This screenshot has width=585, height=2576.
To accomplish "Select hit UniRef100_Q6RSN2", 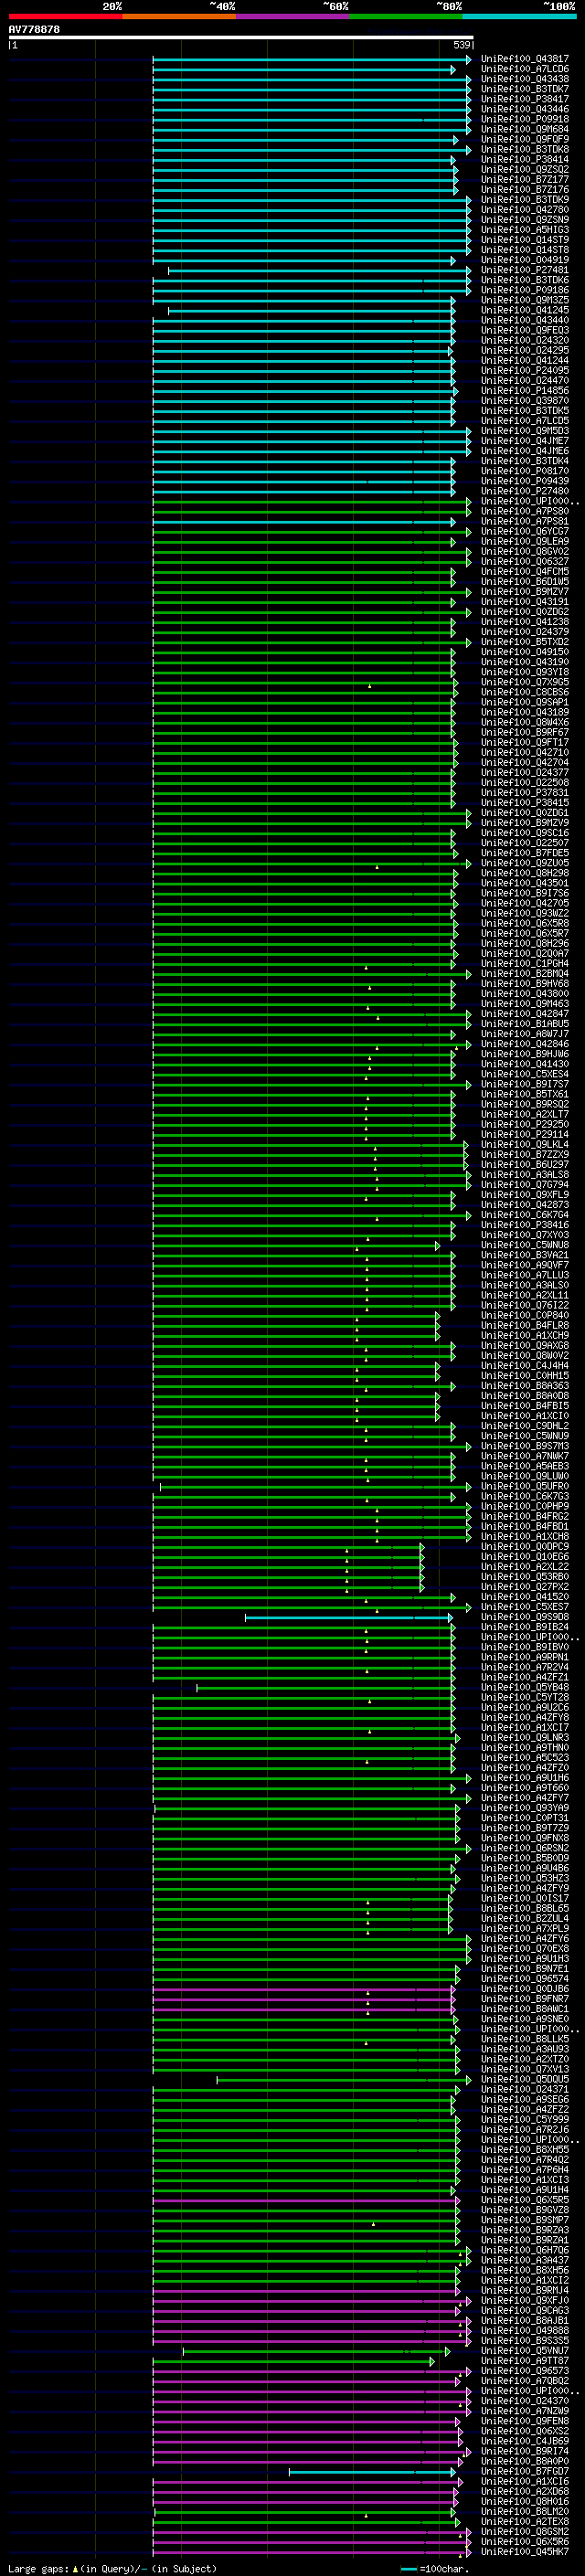I will (525, 1848).
